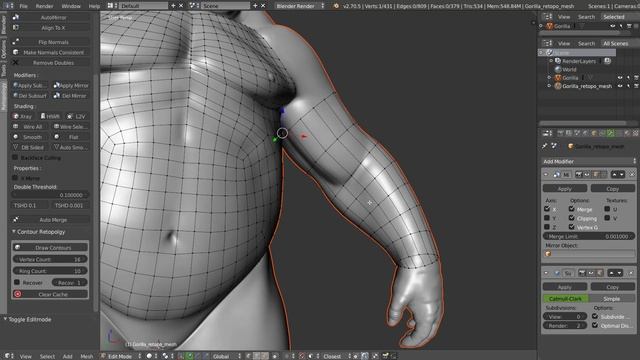
Task: Click the Draw Contours button
Action: click(x=51, y=247)
